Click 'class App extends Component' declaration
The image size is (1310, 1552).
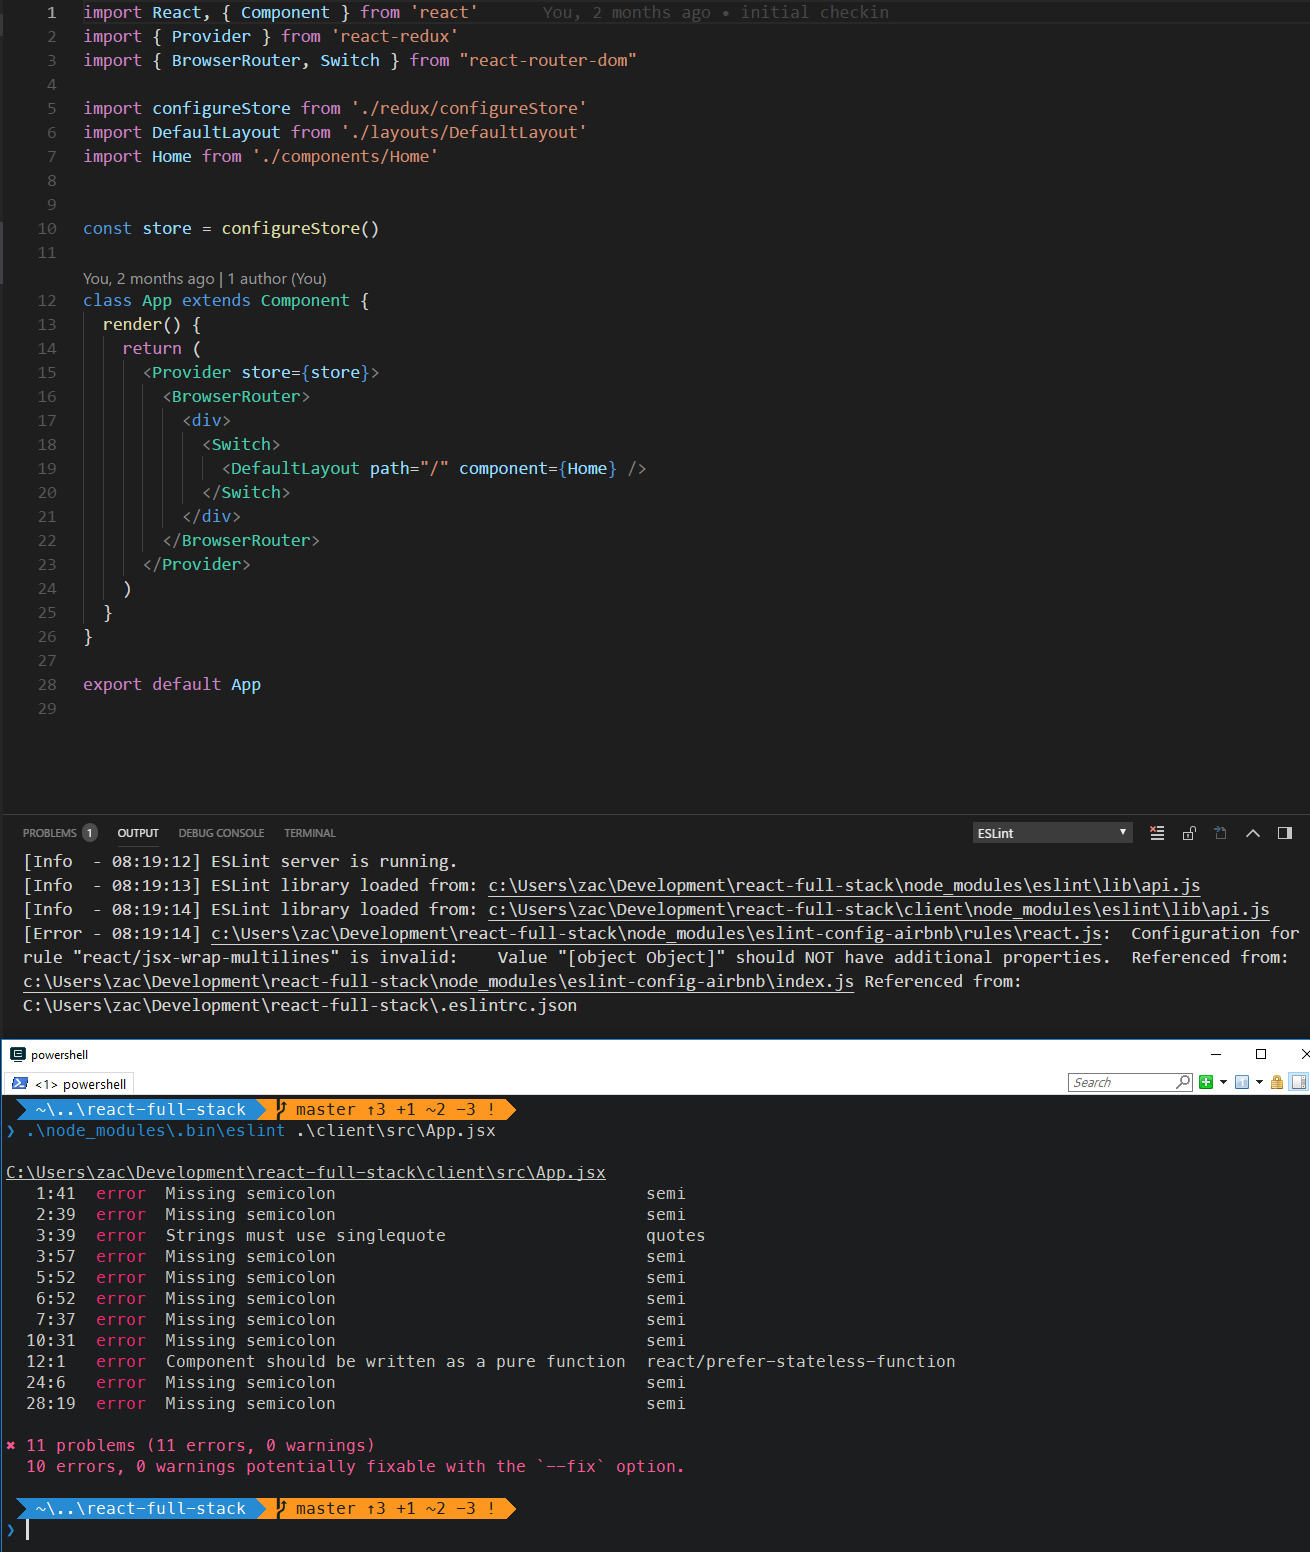click(216, 301)
